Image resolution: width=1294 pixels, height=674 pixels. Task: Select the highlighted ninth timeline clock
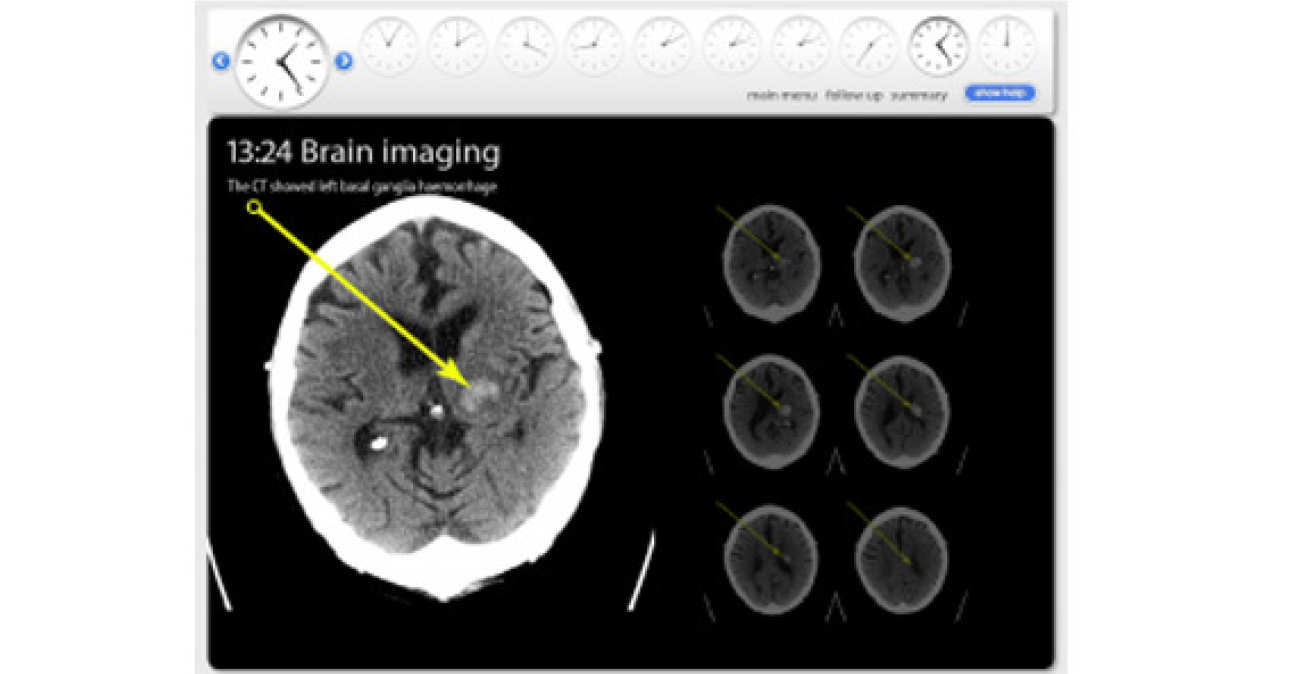[x=938, y=46]
